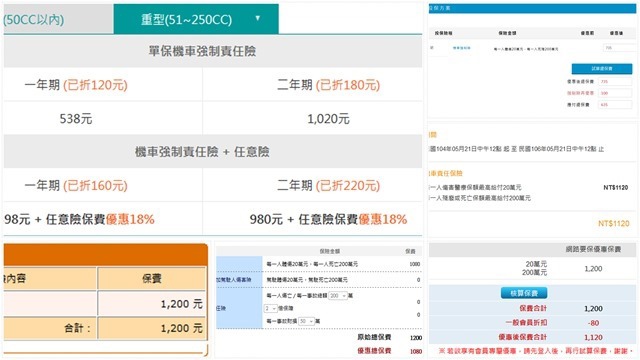
Task: Open the 倍保險 multiplier dropdown
Action: point(271,309)
